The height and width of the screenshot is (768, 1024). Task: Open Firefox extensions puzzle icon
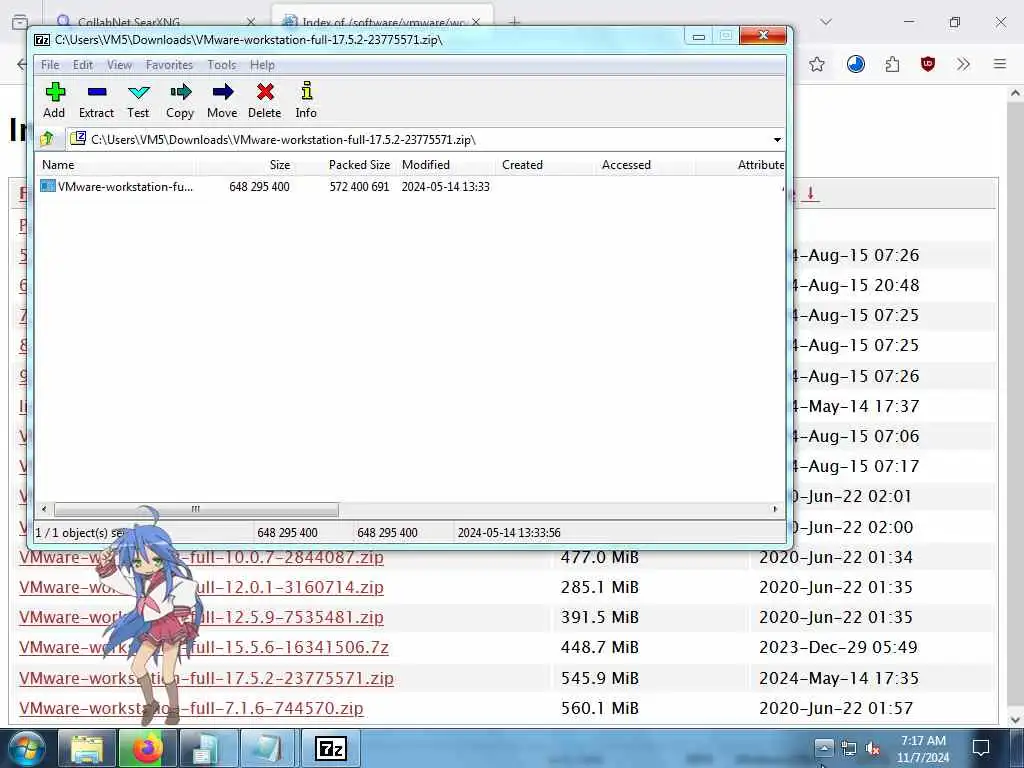[892, 64]
